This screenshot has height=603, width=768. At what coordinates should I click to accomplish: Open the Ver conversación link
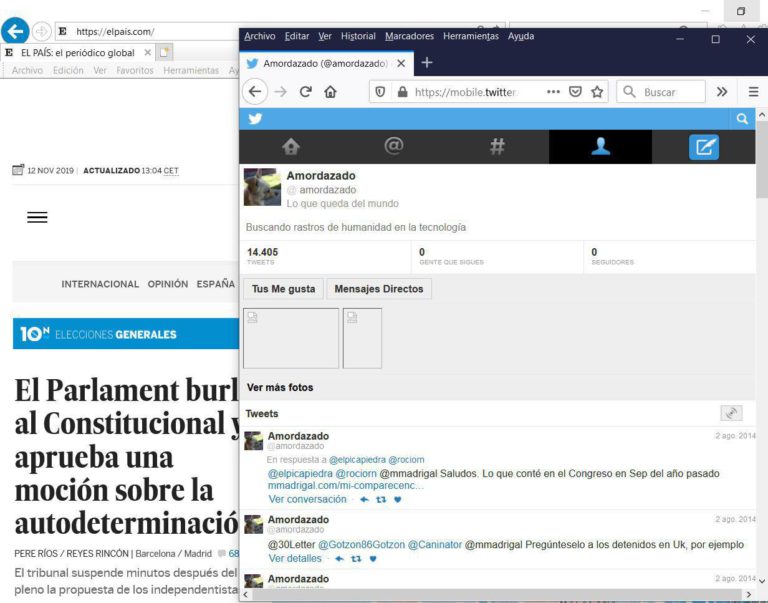(307, 499)
